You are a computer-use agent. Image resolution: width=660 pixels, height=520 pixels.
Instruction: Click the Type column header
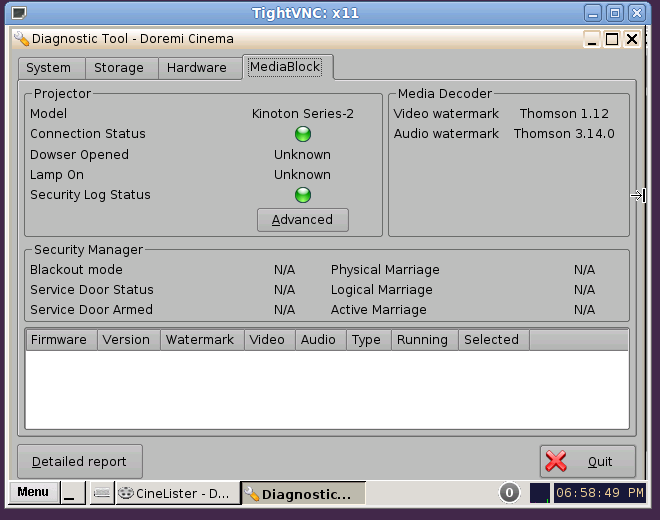[x=369, y=340]
